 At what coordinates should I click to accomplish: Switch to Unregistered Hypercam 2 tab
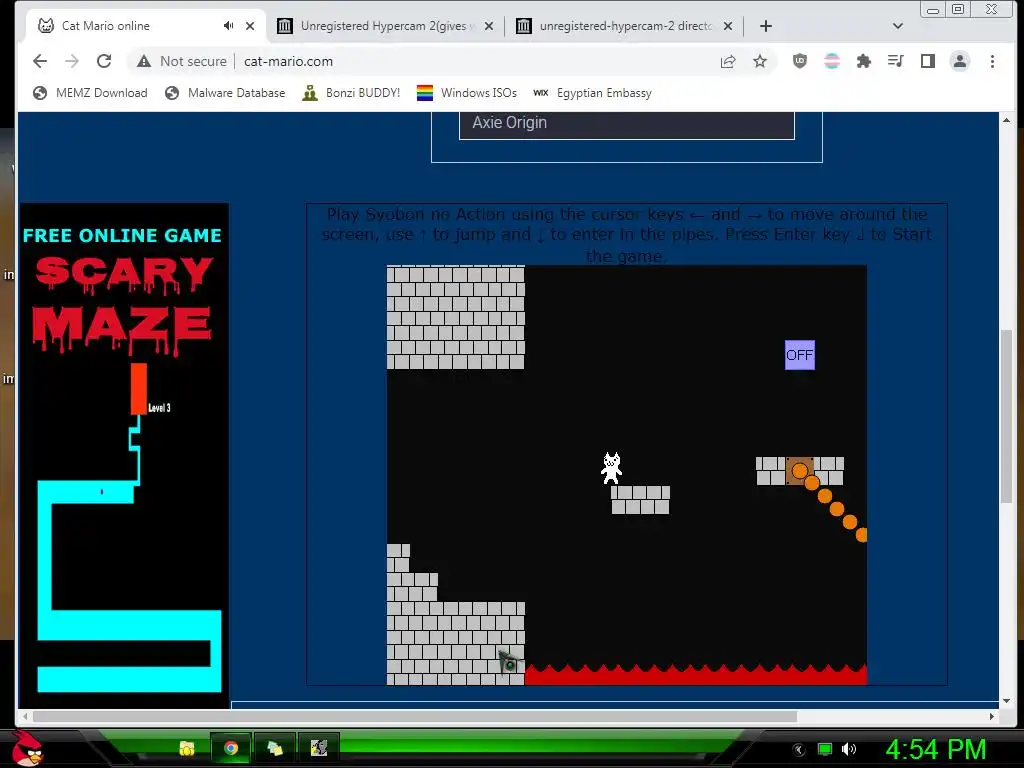tap(383, 26)
